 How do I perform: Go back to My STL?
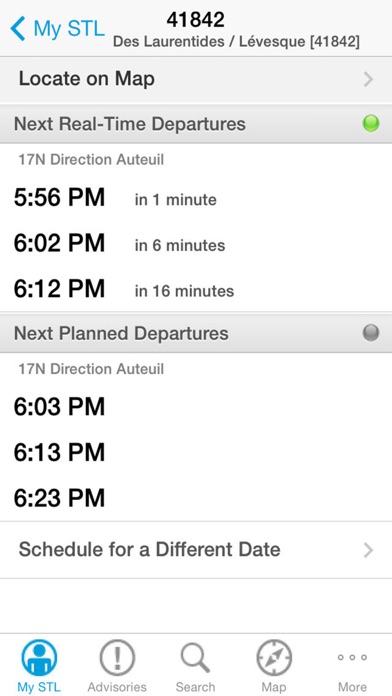tap(58, 28)
